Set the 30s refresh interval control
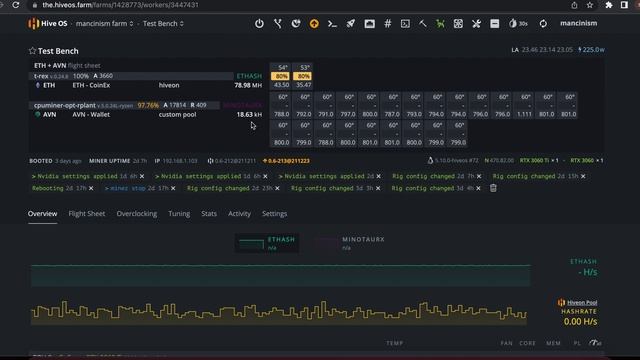The image size is (640, 360). 518,24
